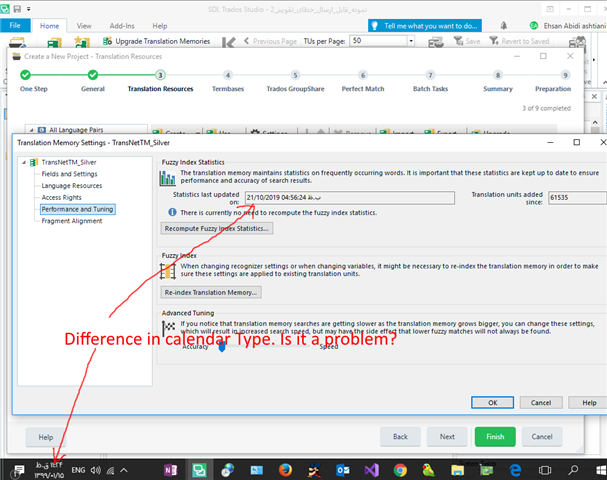Click Upgrade Translation Memories
The width and height of the screenshot is (607, 480).
click(x=156, y=41)
